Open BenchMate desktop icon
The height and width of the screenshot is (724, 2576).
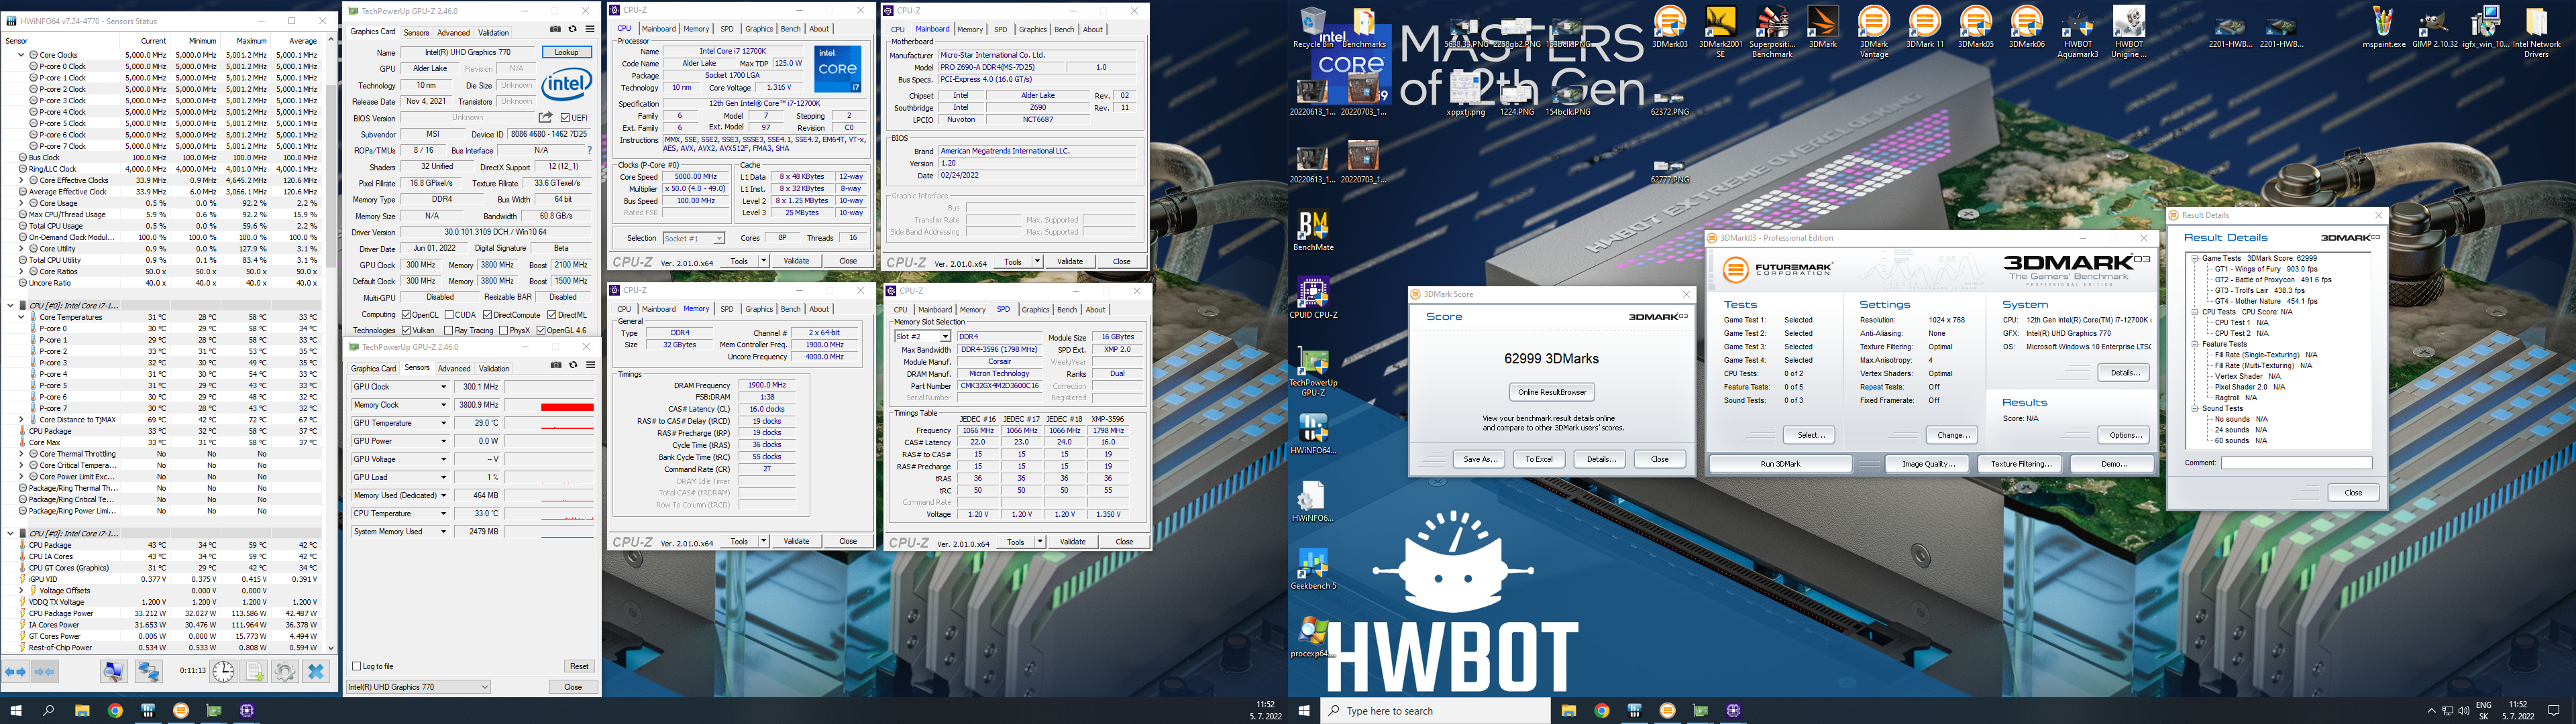pyautogui.click(x=1312, y=231)
